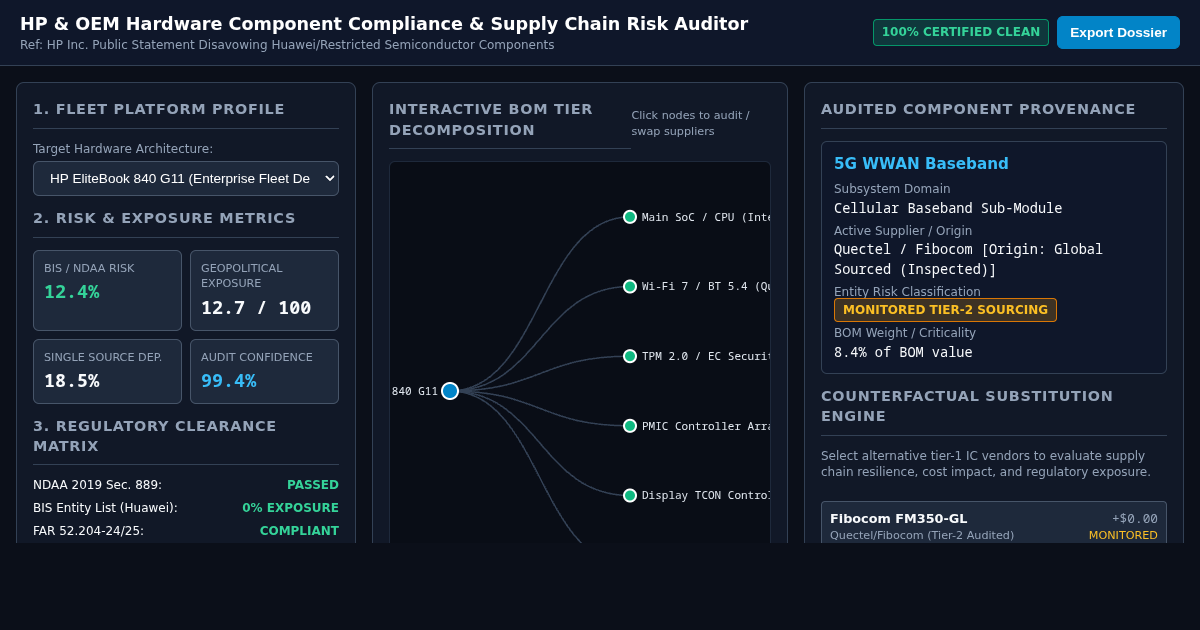Click the Geopolitical Exposure 12.7 / 100 card

coord(264,290)
